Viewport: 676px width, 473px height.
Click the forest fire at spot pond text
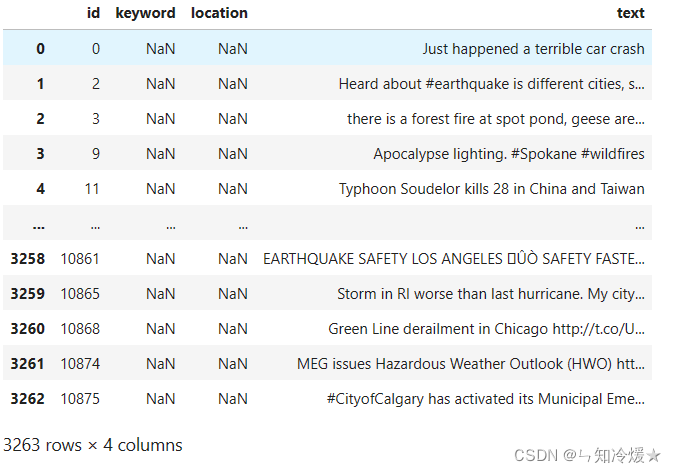click(495, 119)
